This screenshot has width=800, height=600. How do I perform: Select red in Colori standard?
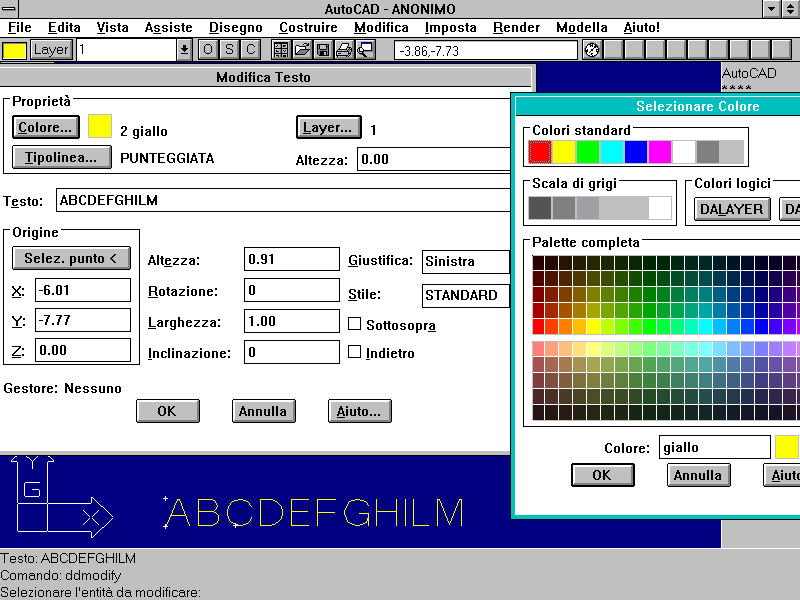click(540, 152)
